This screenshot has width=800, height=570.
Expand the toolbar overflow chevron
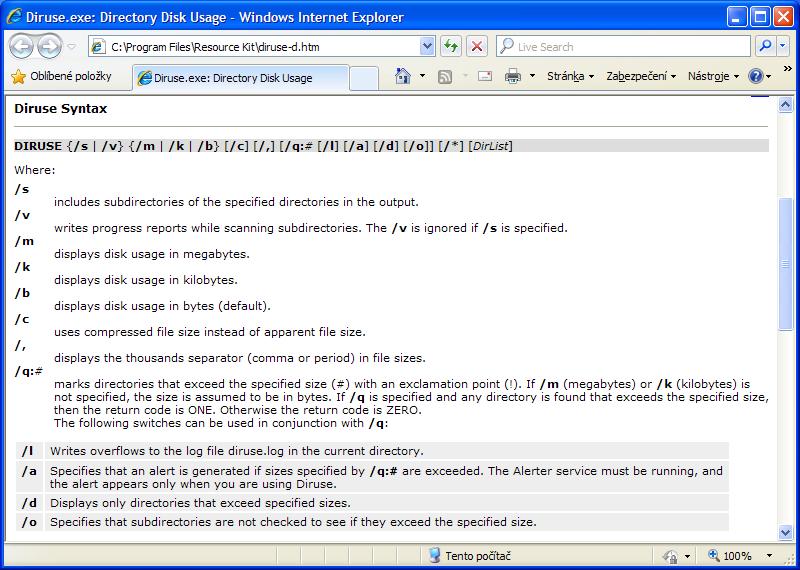click(787, 68)
